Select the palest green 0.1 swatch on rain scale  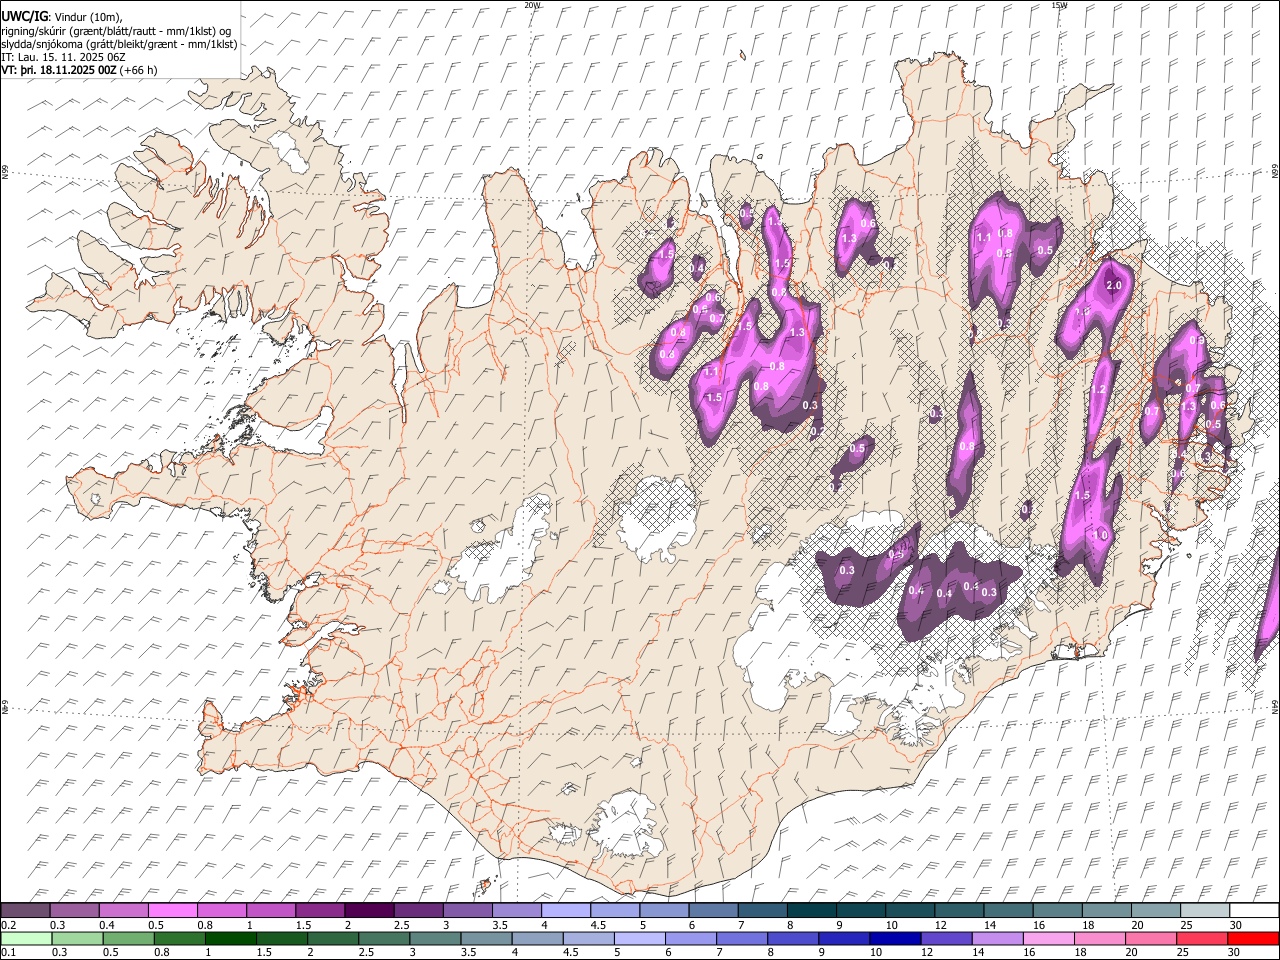[26, 938]
